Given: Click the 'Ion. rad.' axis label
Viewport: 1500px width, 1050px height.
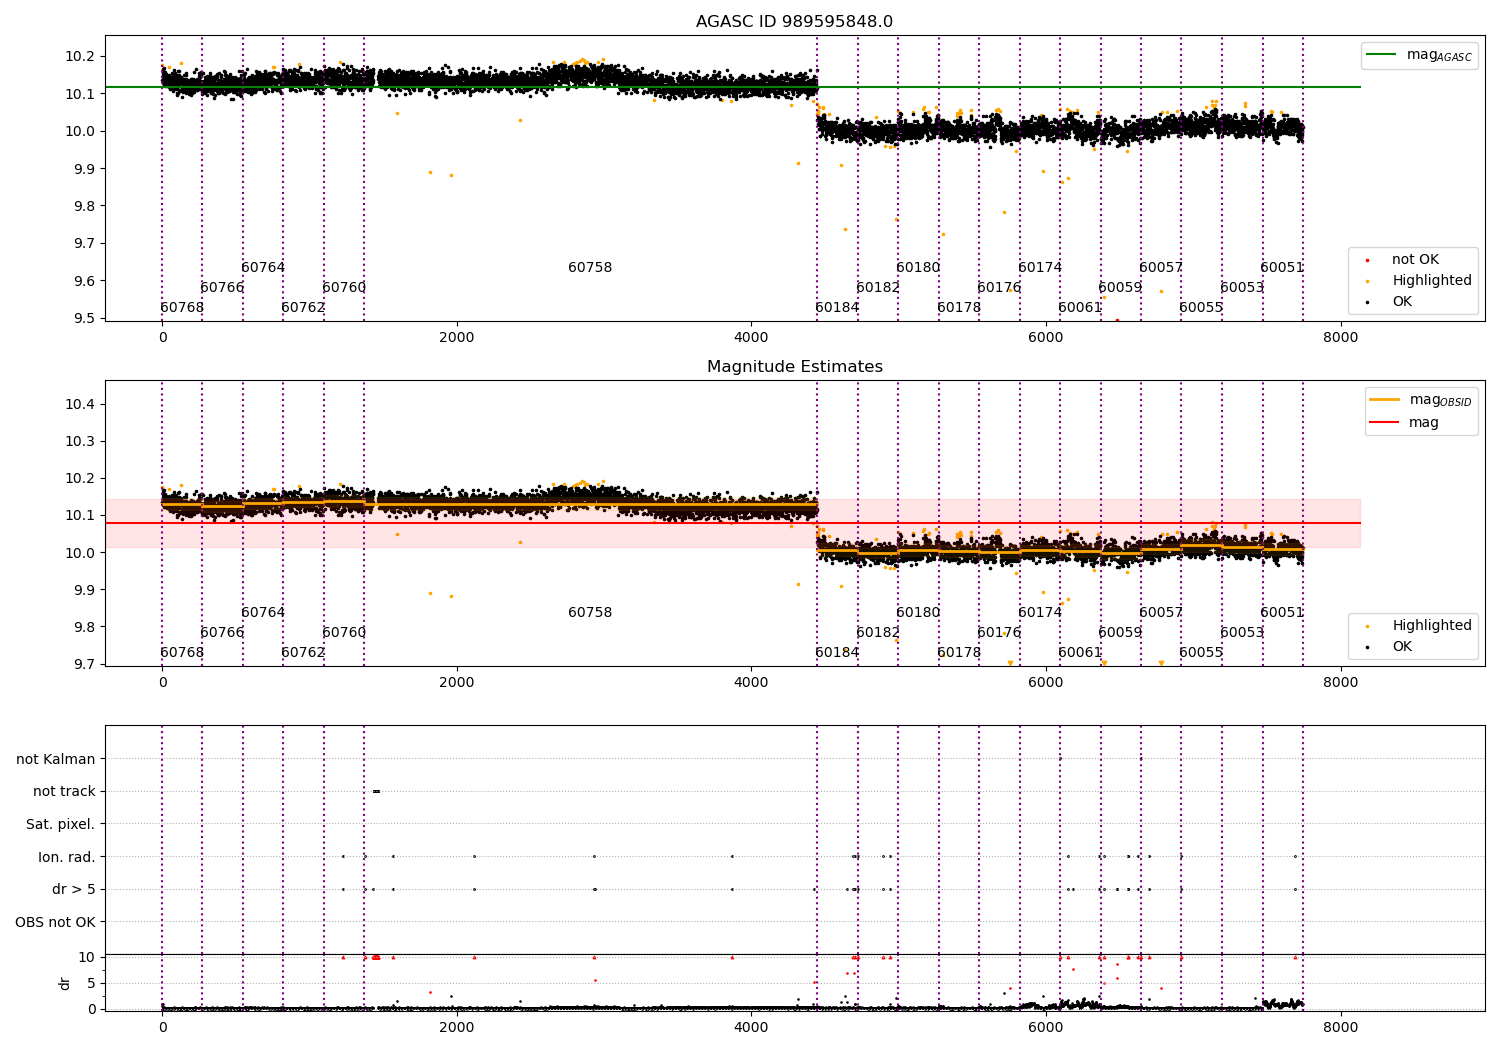Looking at the screenshot, I should click(x=66, y=857).
